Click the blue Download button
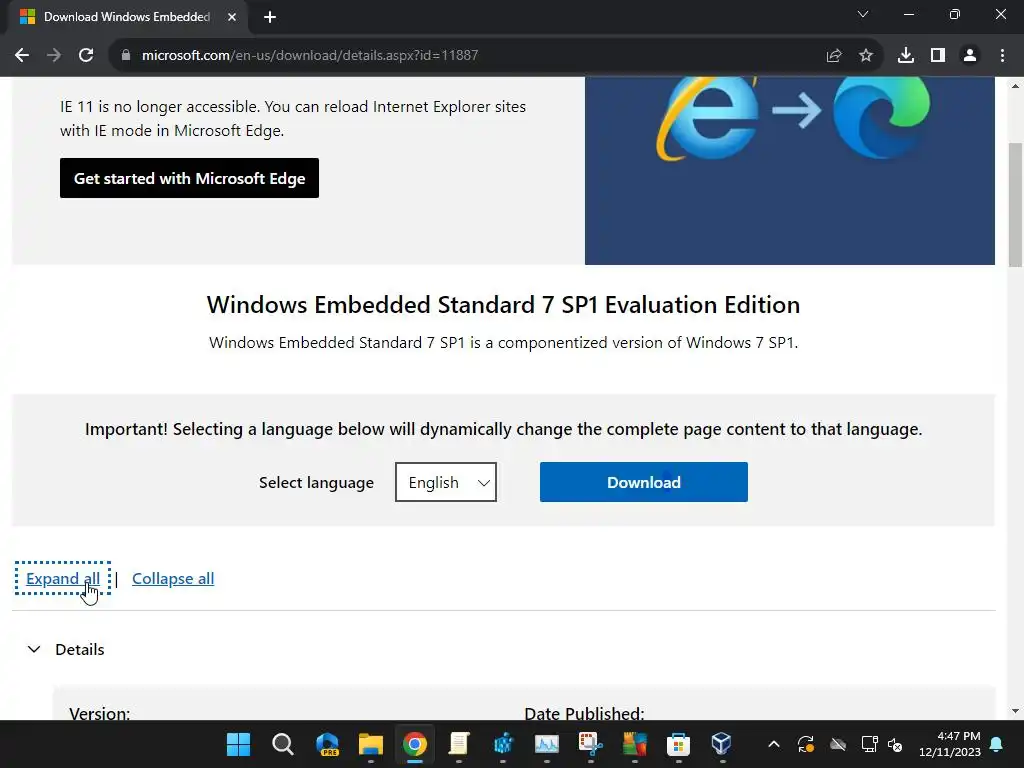The image size is (1024, 768). coord(644,483)
